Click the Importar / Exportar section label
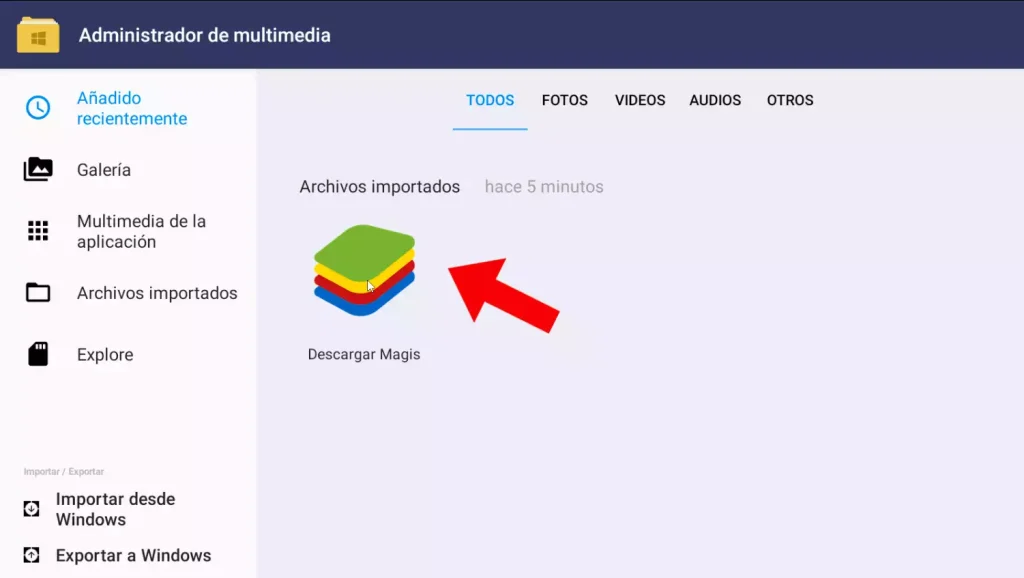Image resolution: width=1024 pixels, height=578 pixels. 64,472
